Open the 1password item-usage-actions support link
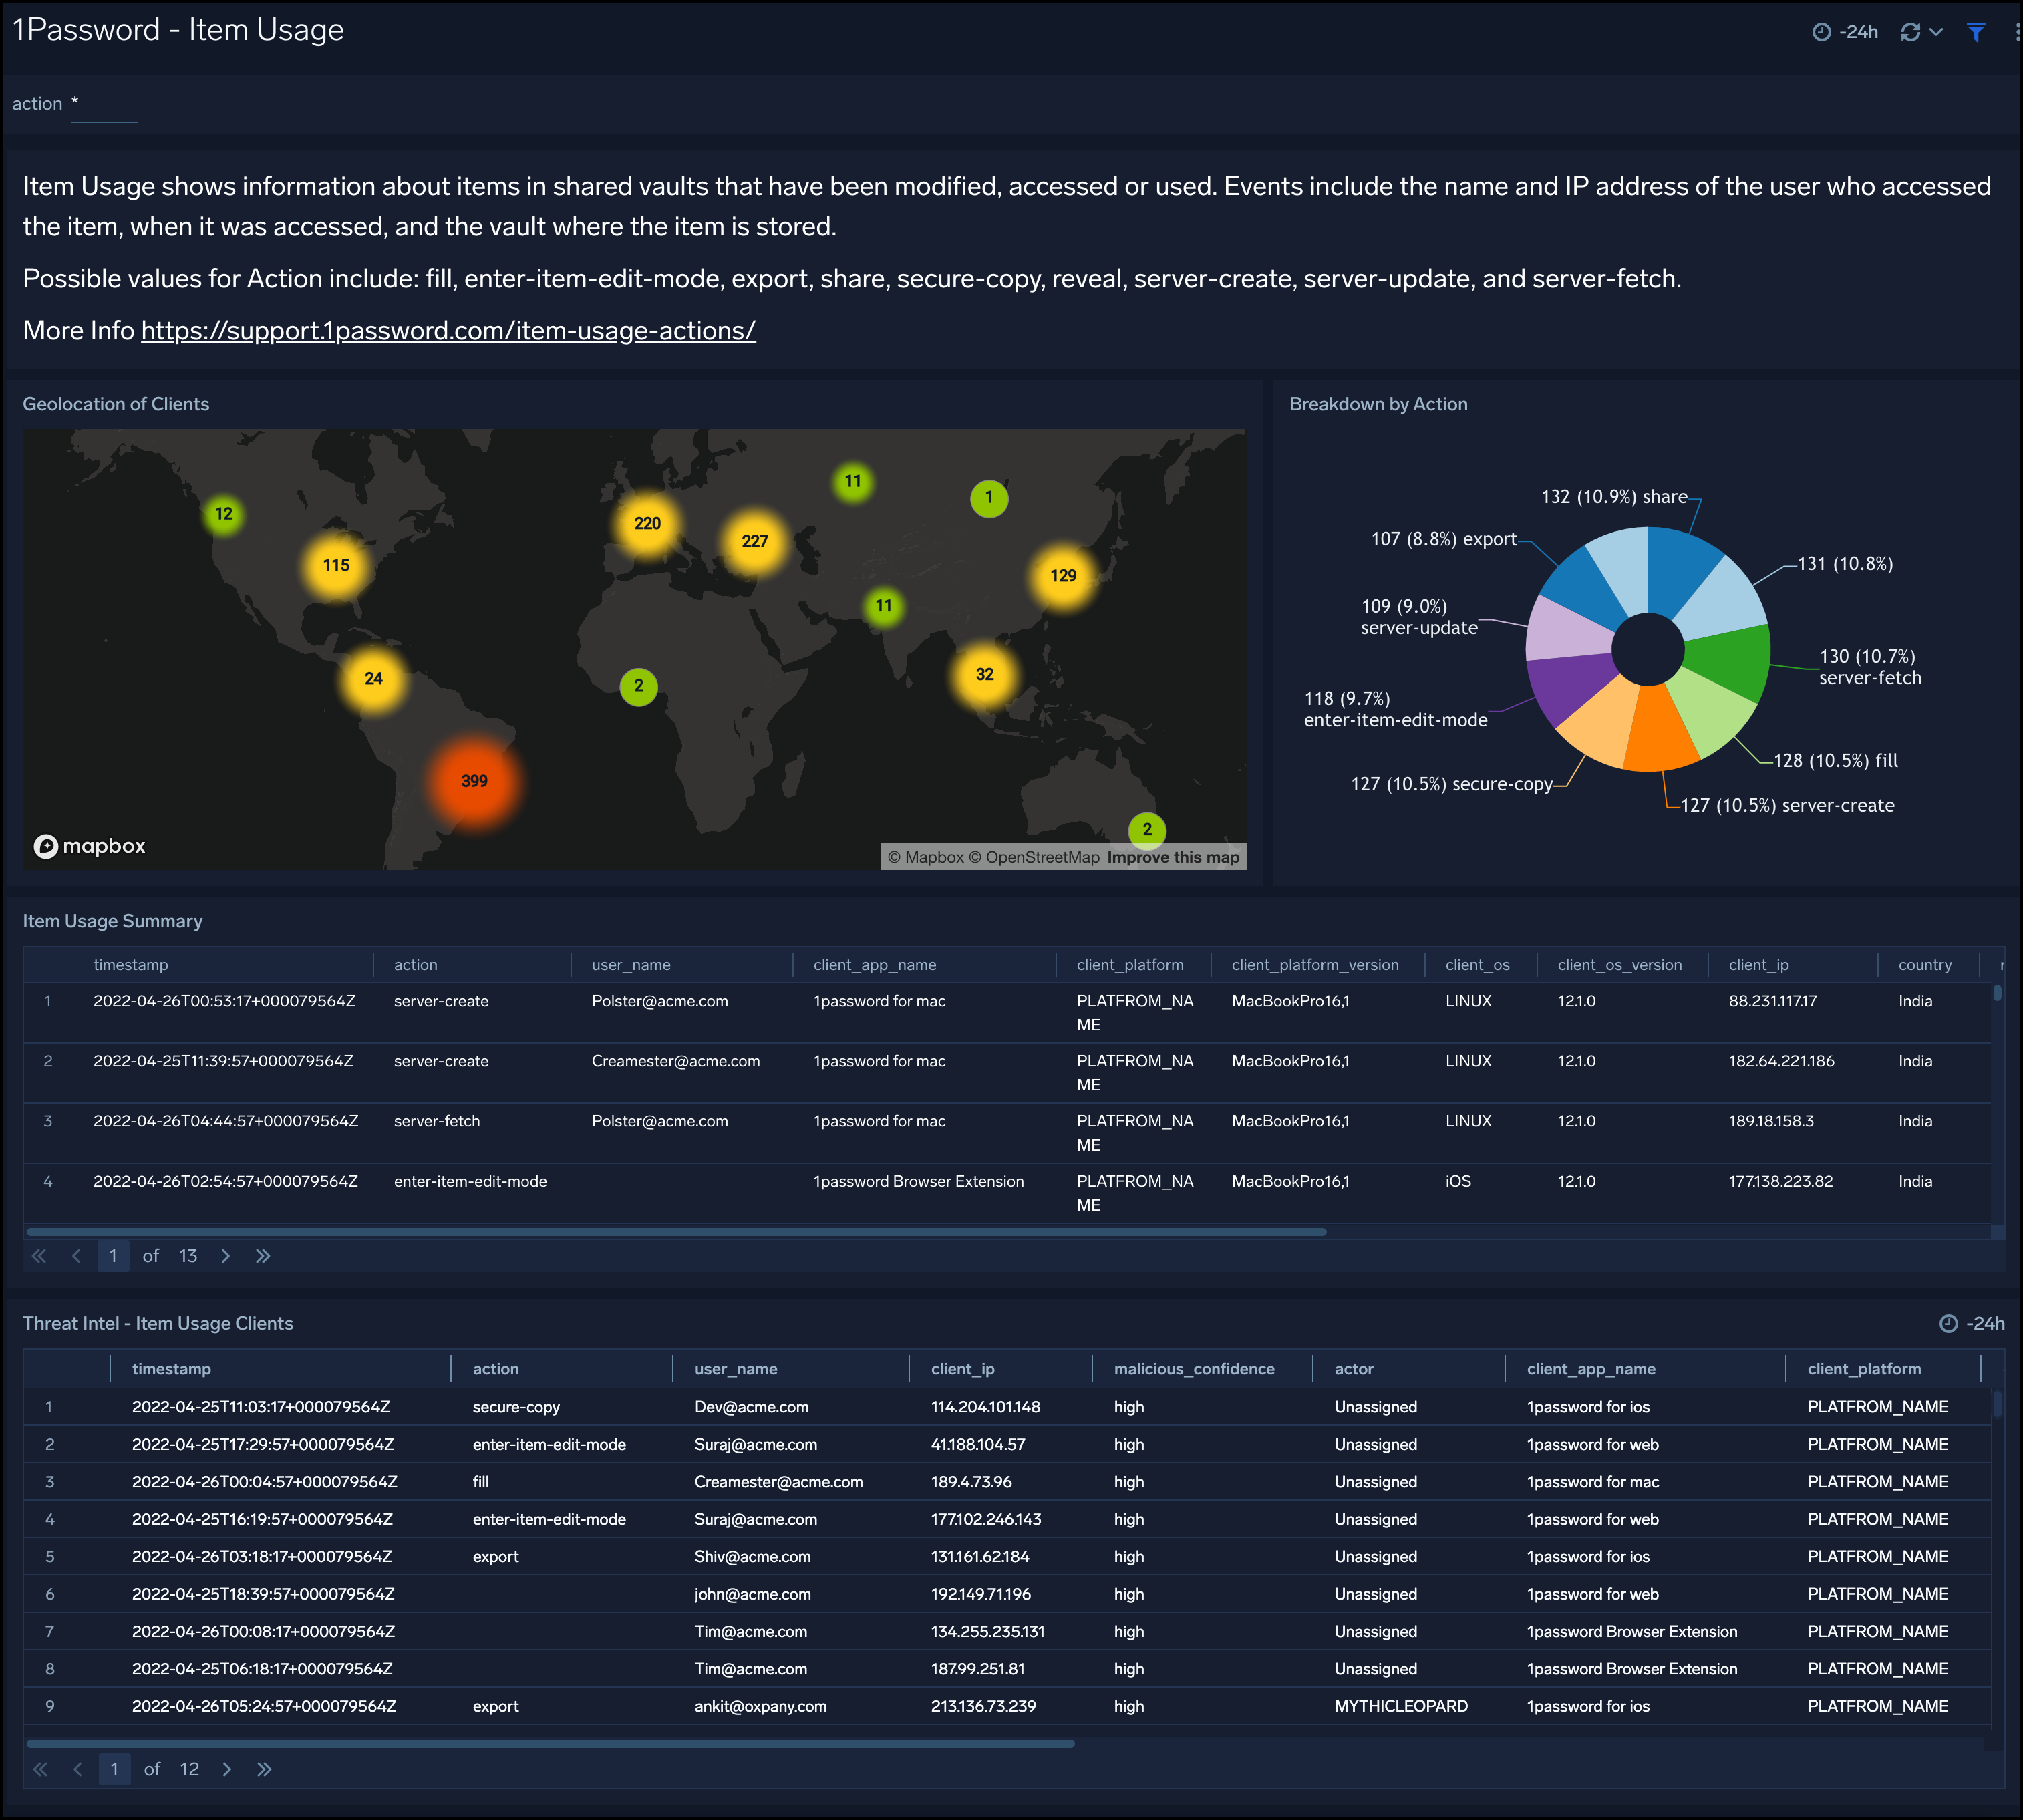Viewport: 2023px width, 1820px height. click(x=448, y=331)
